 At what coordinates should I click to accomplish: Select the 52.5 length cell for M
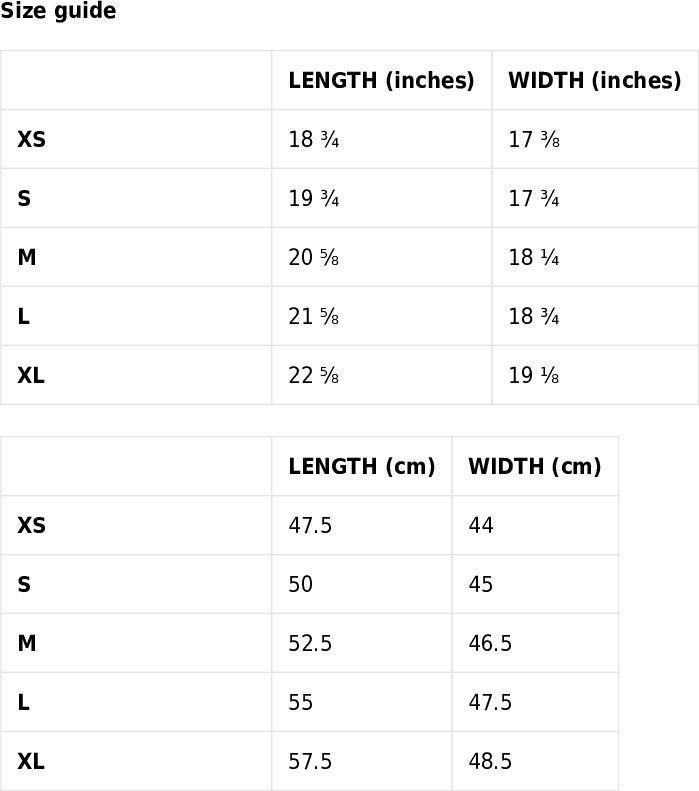(x=362, y=643)
